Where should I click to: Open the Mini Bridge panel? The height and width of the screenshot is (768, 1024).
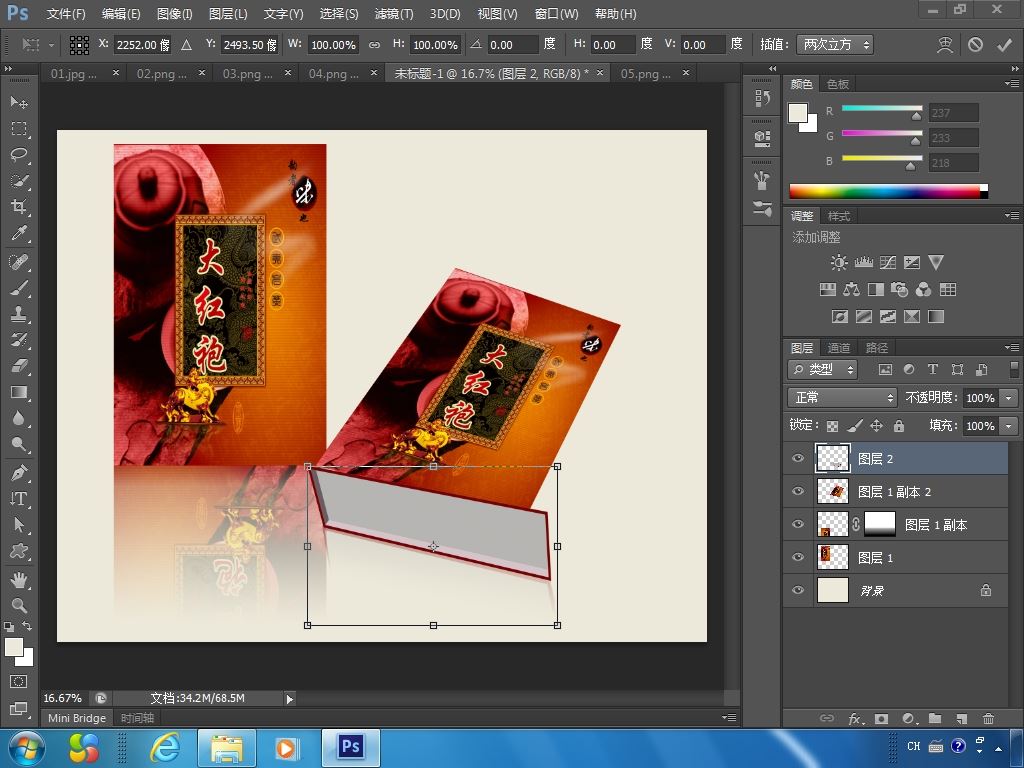pyautogui.click(x=77, y=718)
